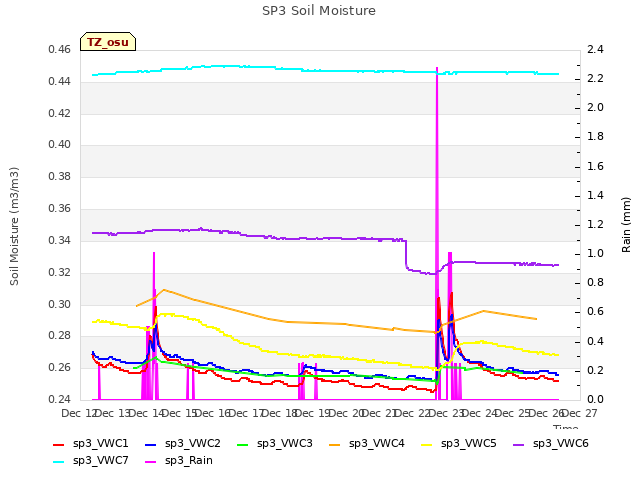This screenshot has width=640, height=480.
Task: Click the 0.46 left axis tick label
Action: [60, 50]
